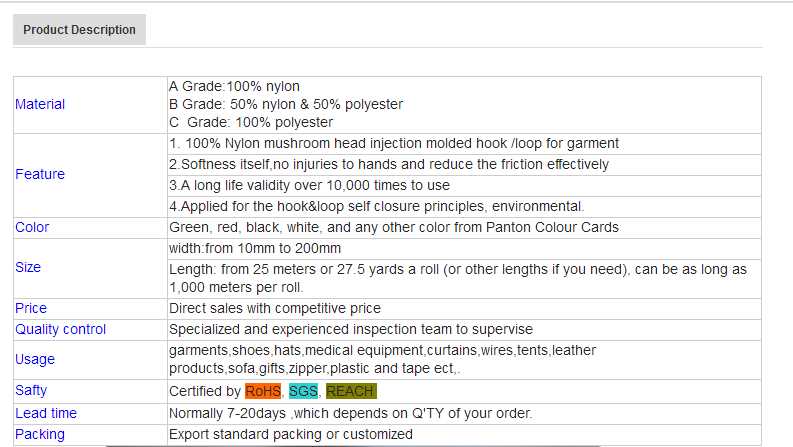
Task: Open the Product Description tab
Action: click(79, 30)
